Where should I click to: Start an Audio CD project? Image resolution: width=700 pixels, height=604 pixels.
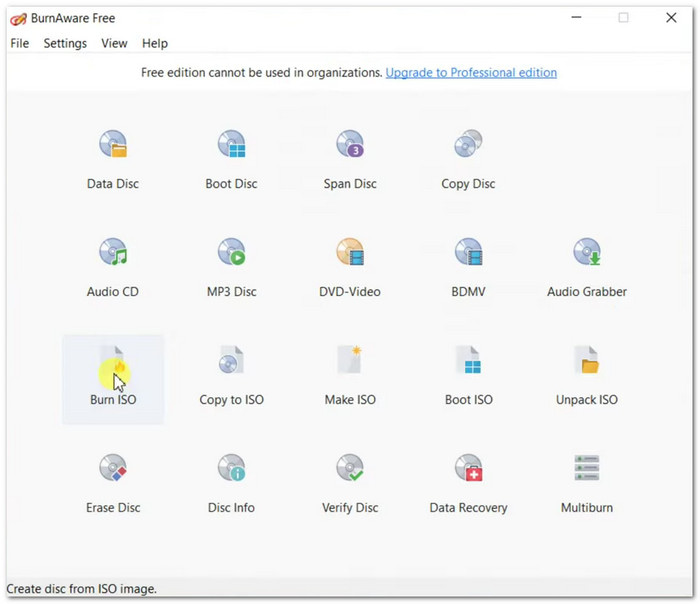(113, 254)
